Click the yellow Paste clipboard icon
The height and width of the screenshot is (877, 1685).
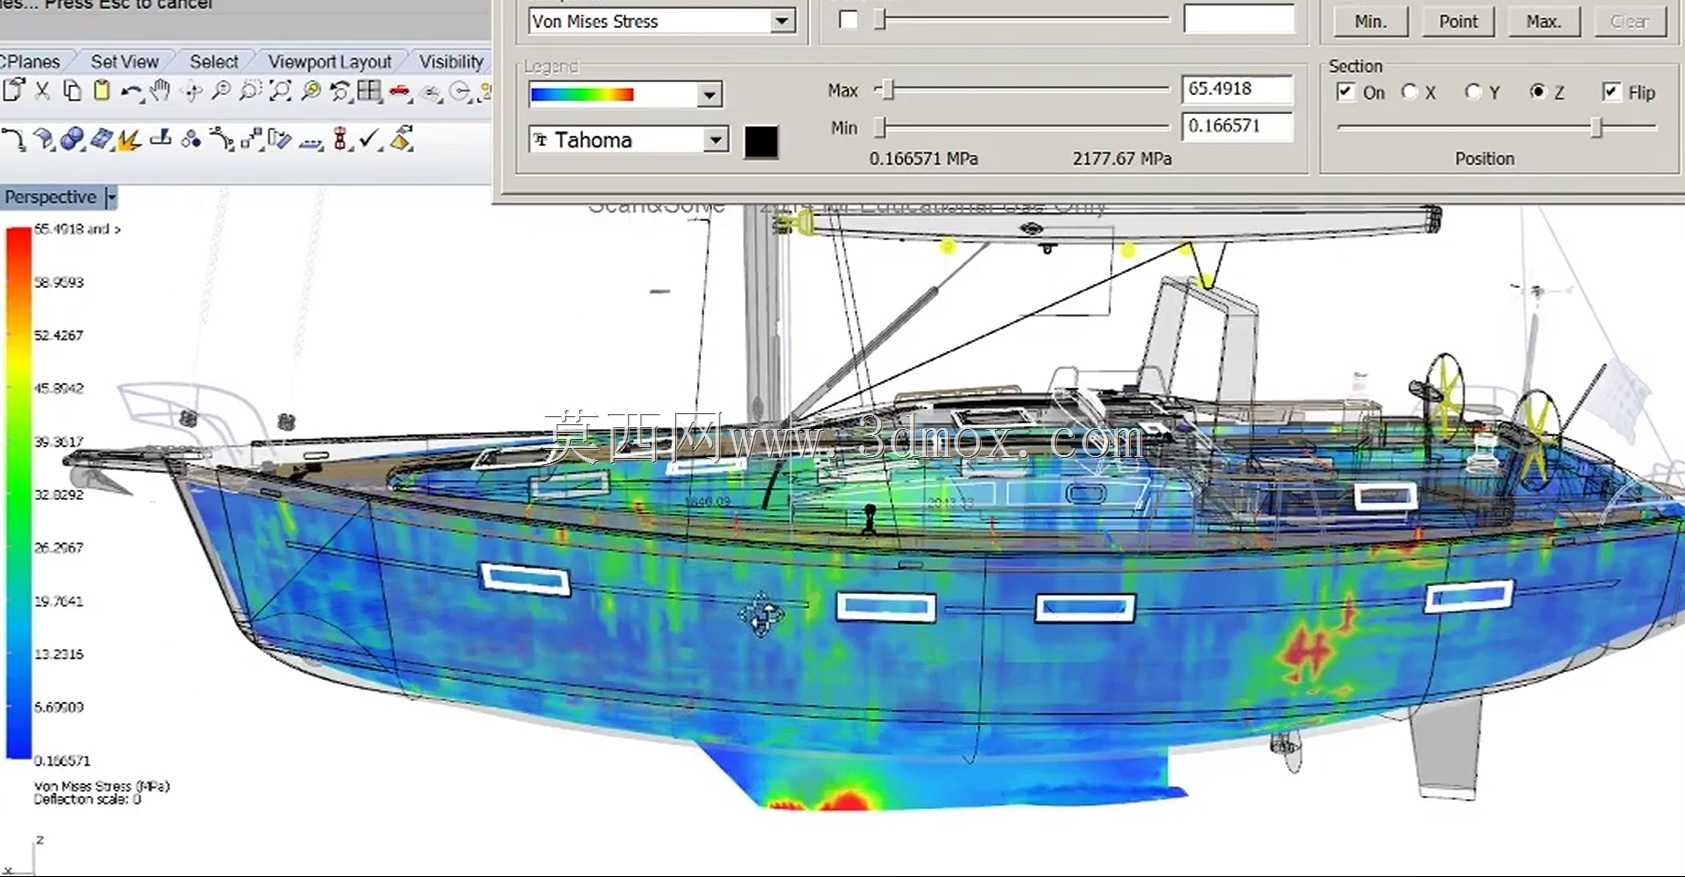pyautogui.click(x=101, y=91)
